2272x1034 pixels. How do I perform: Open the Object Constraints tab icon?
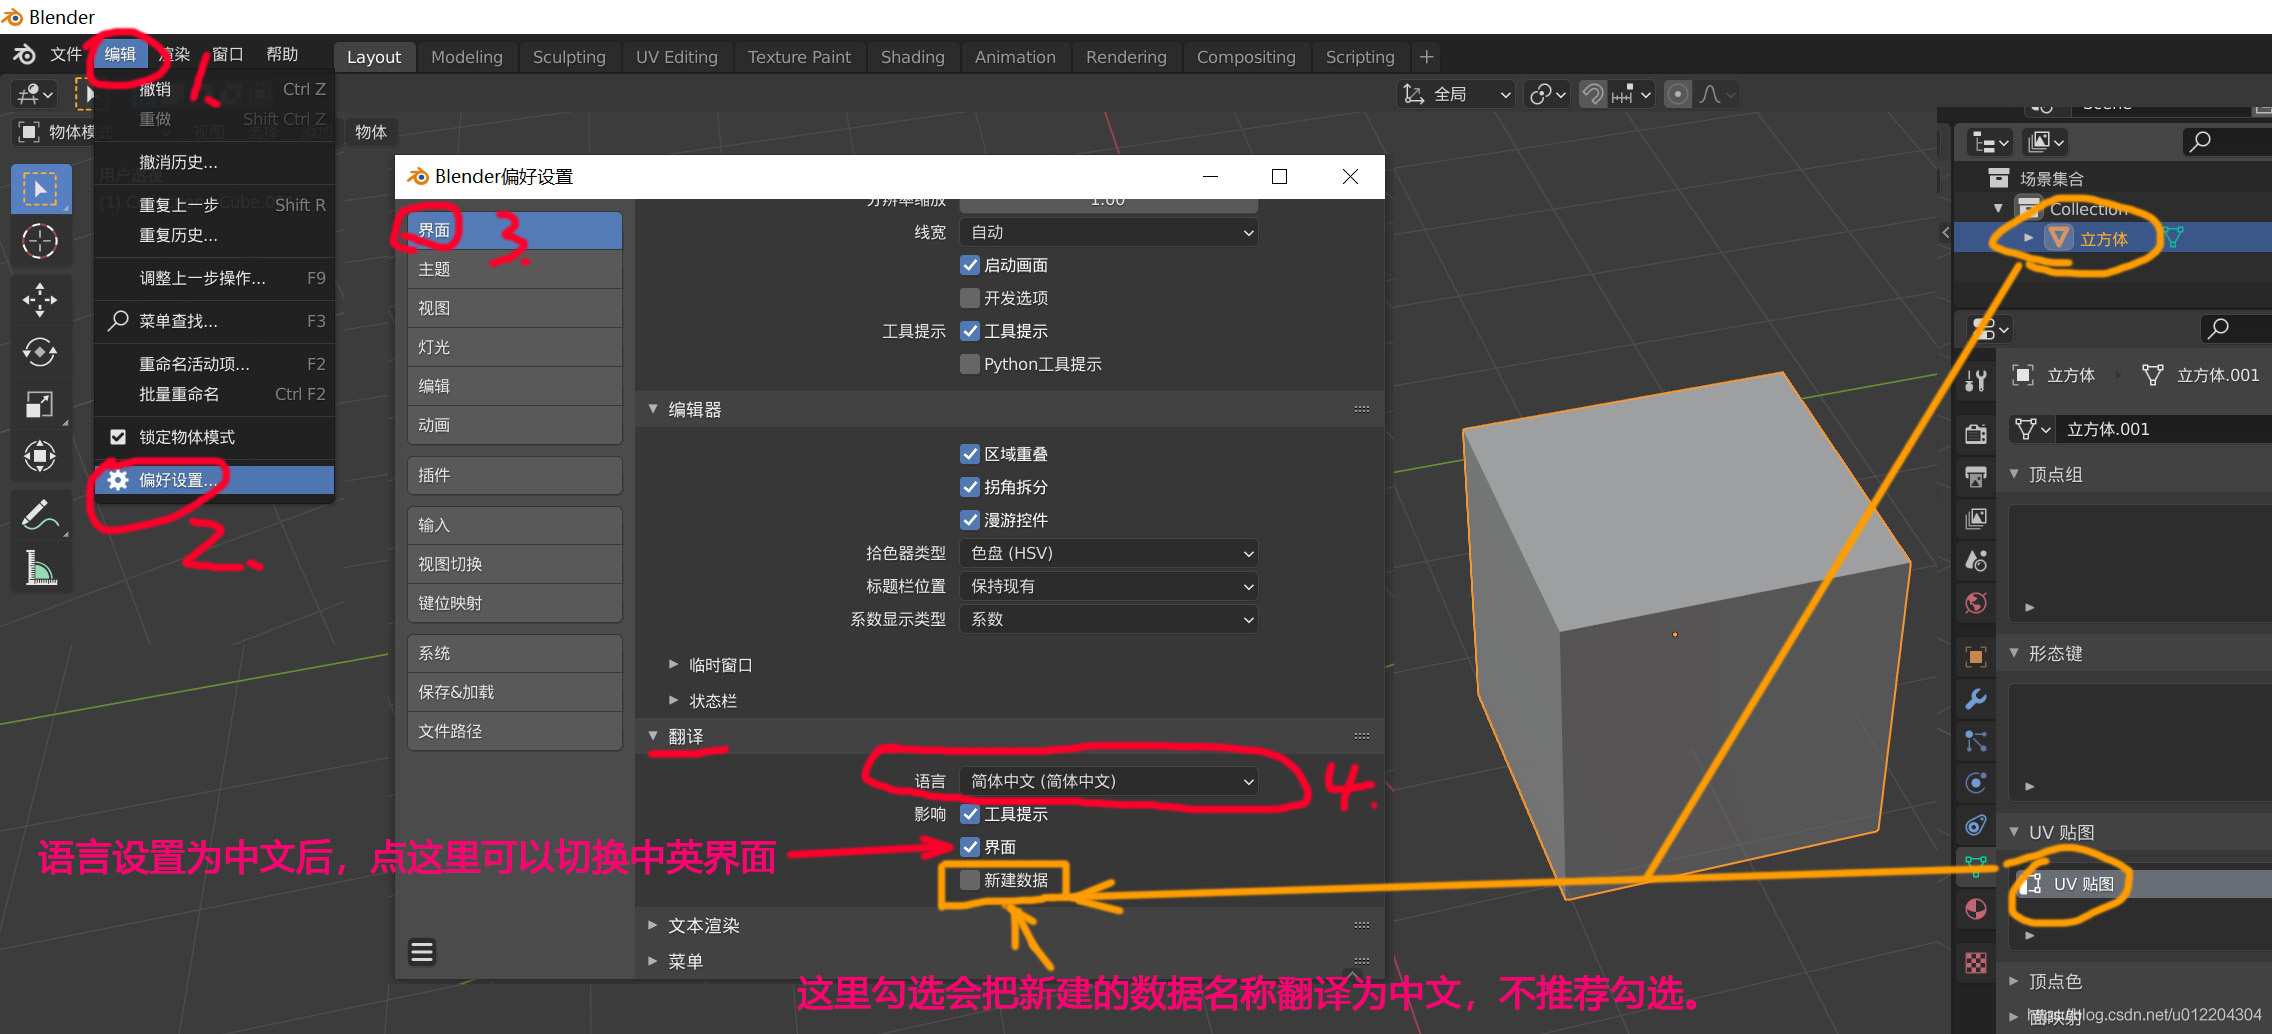coord(1976,824)
